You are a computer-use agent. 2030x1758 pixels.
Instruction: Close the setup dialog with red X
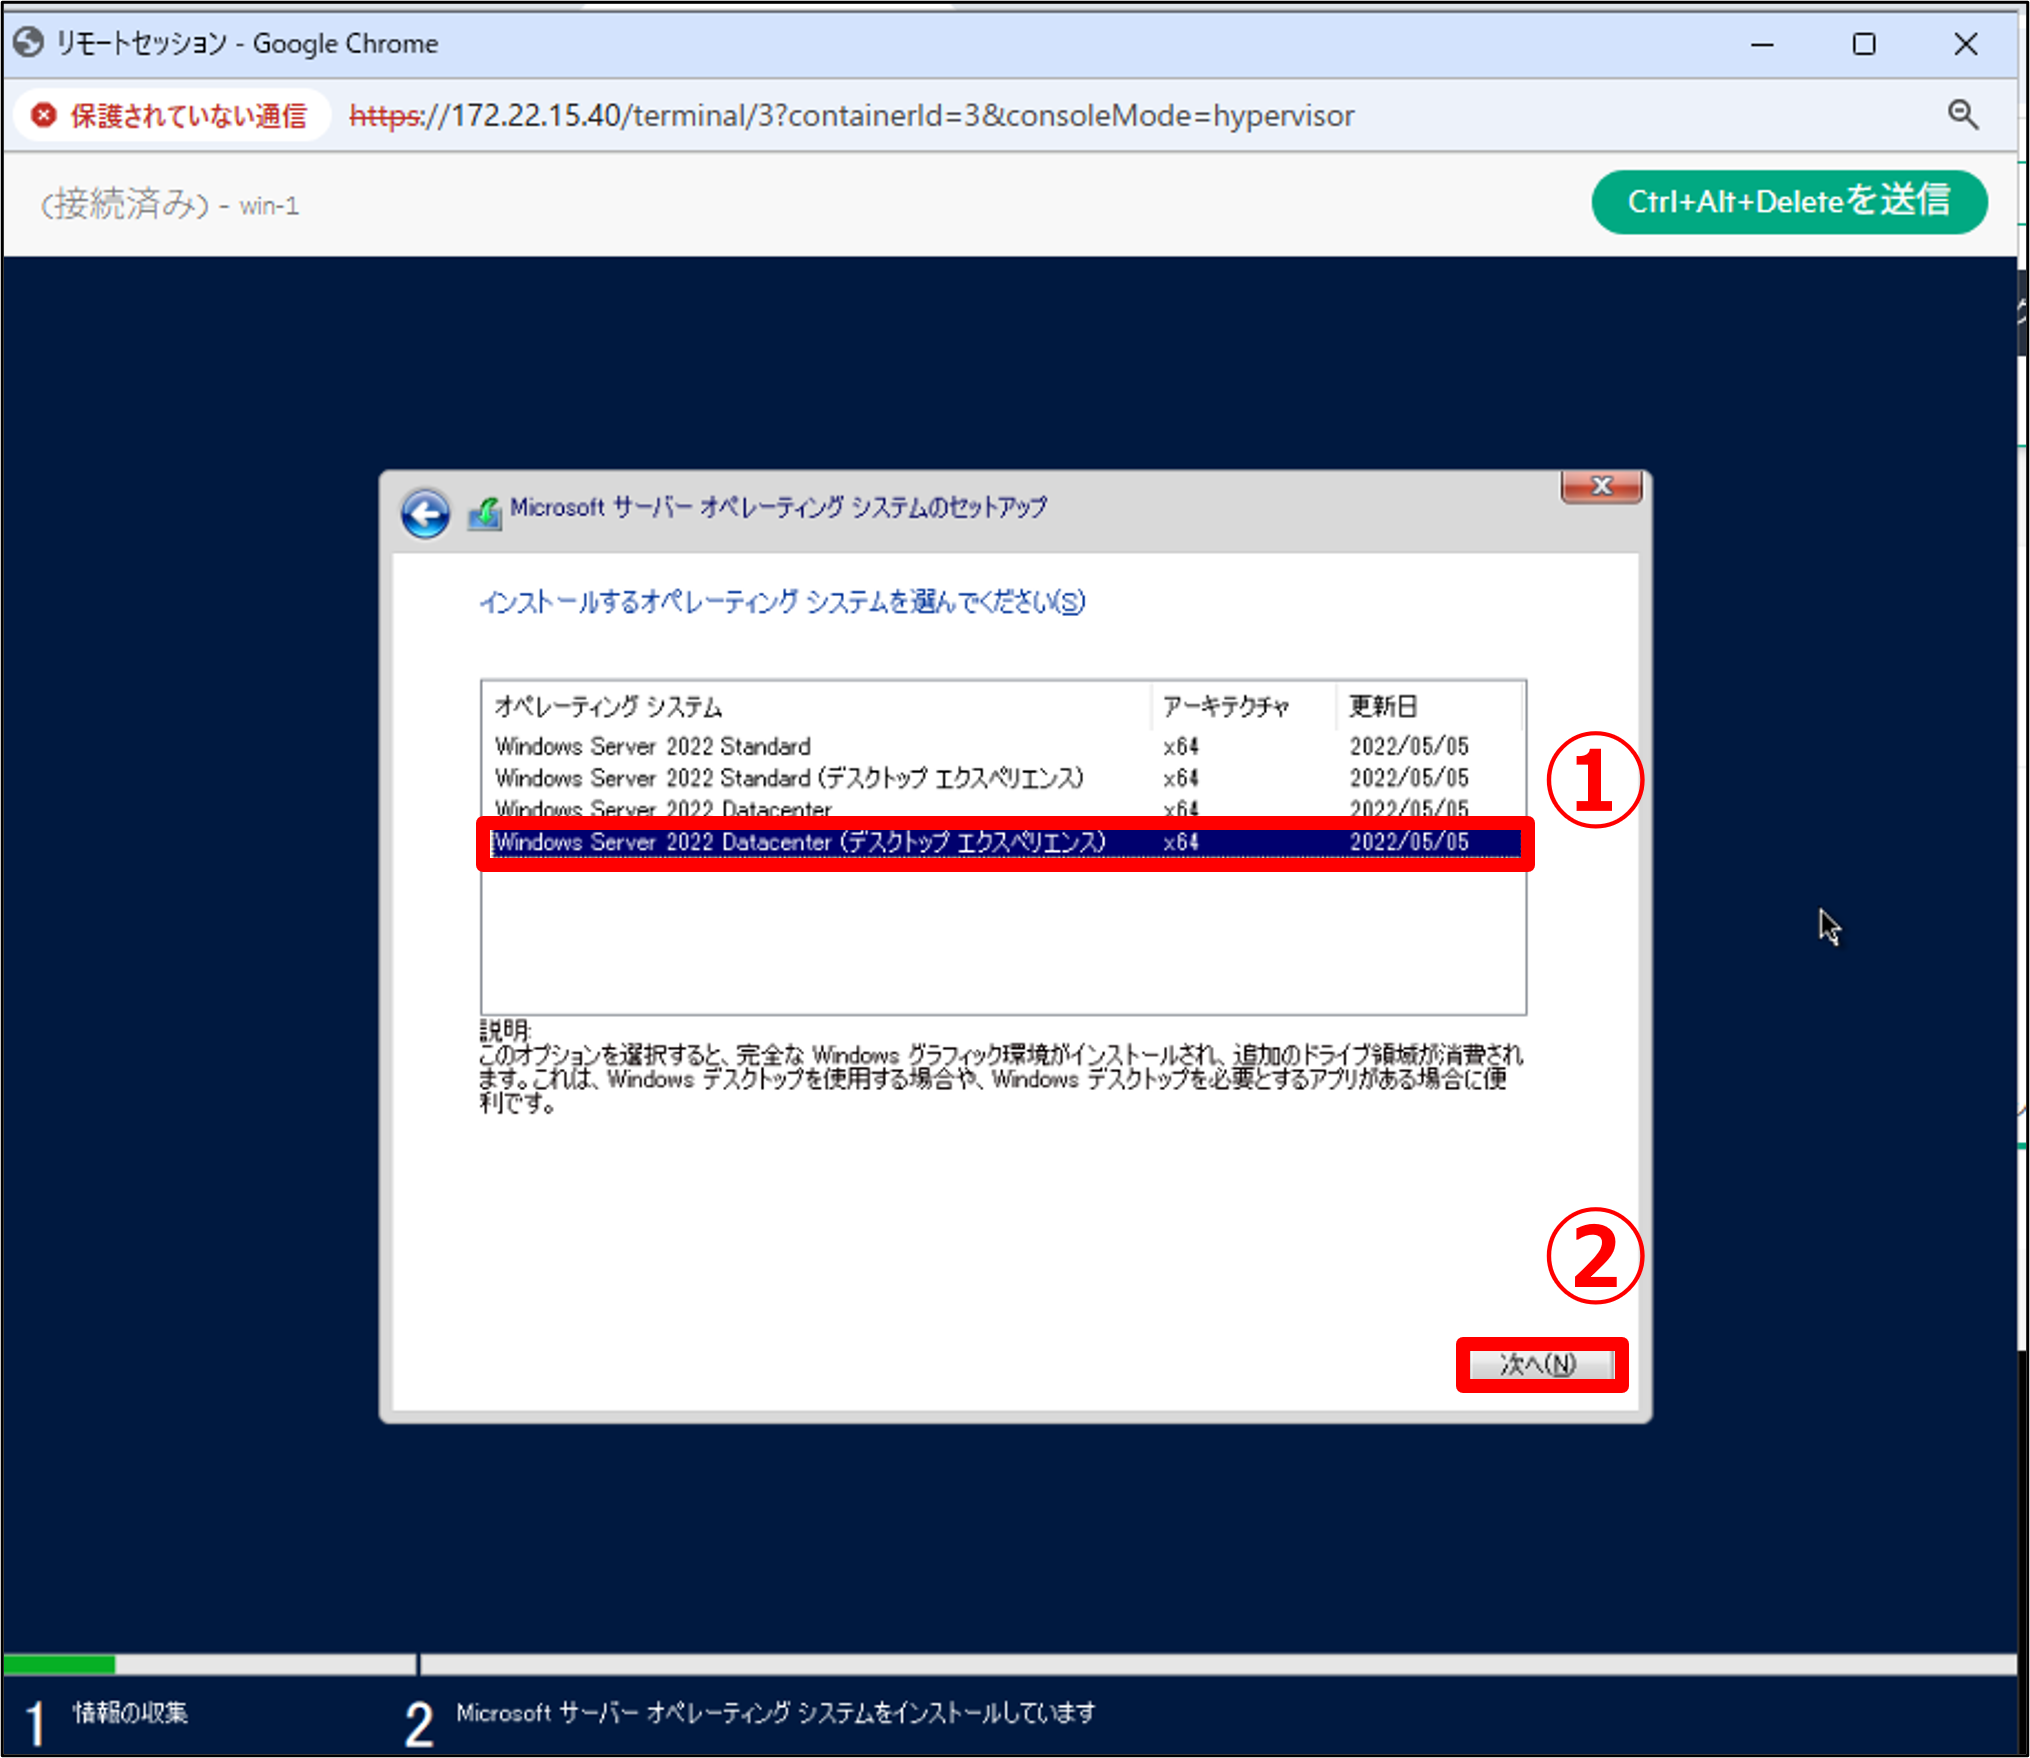tap(1601, 486)
